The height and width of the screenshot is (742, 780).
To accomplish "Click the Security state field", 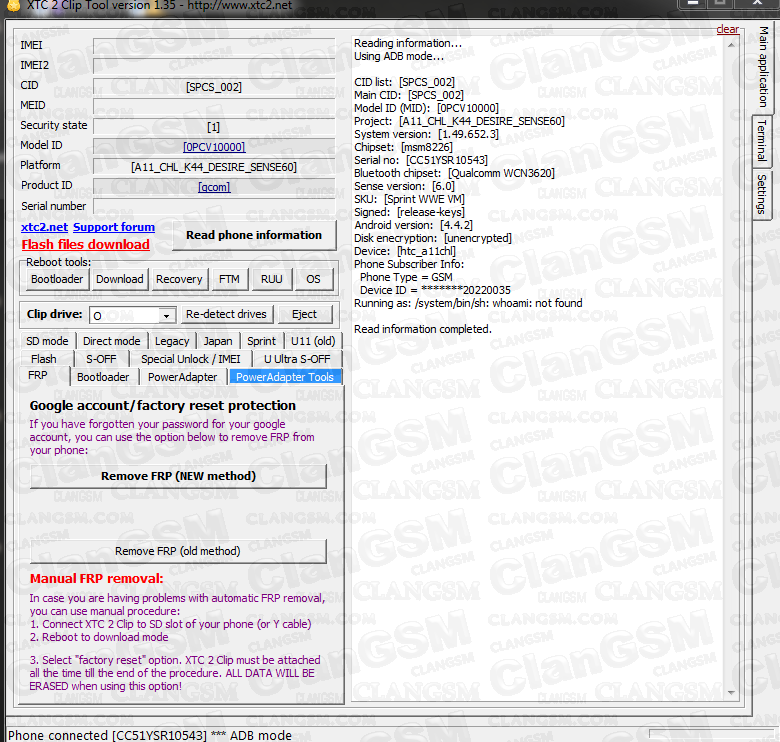I will click(214, 127).
